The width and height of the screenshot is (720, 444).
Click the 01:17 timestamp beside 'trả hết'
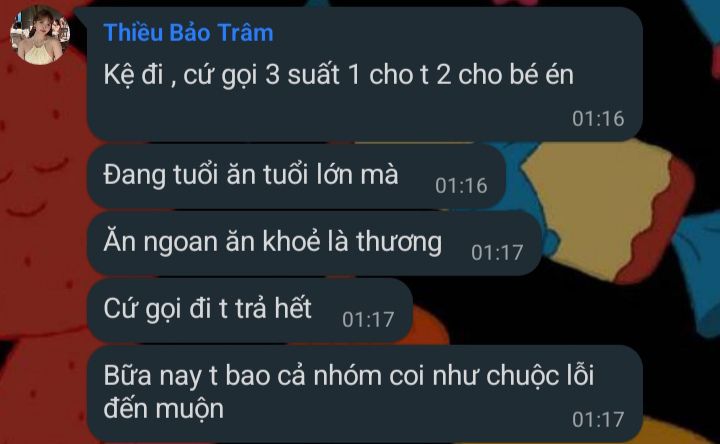click(368, 320)
